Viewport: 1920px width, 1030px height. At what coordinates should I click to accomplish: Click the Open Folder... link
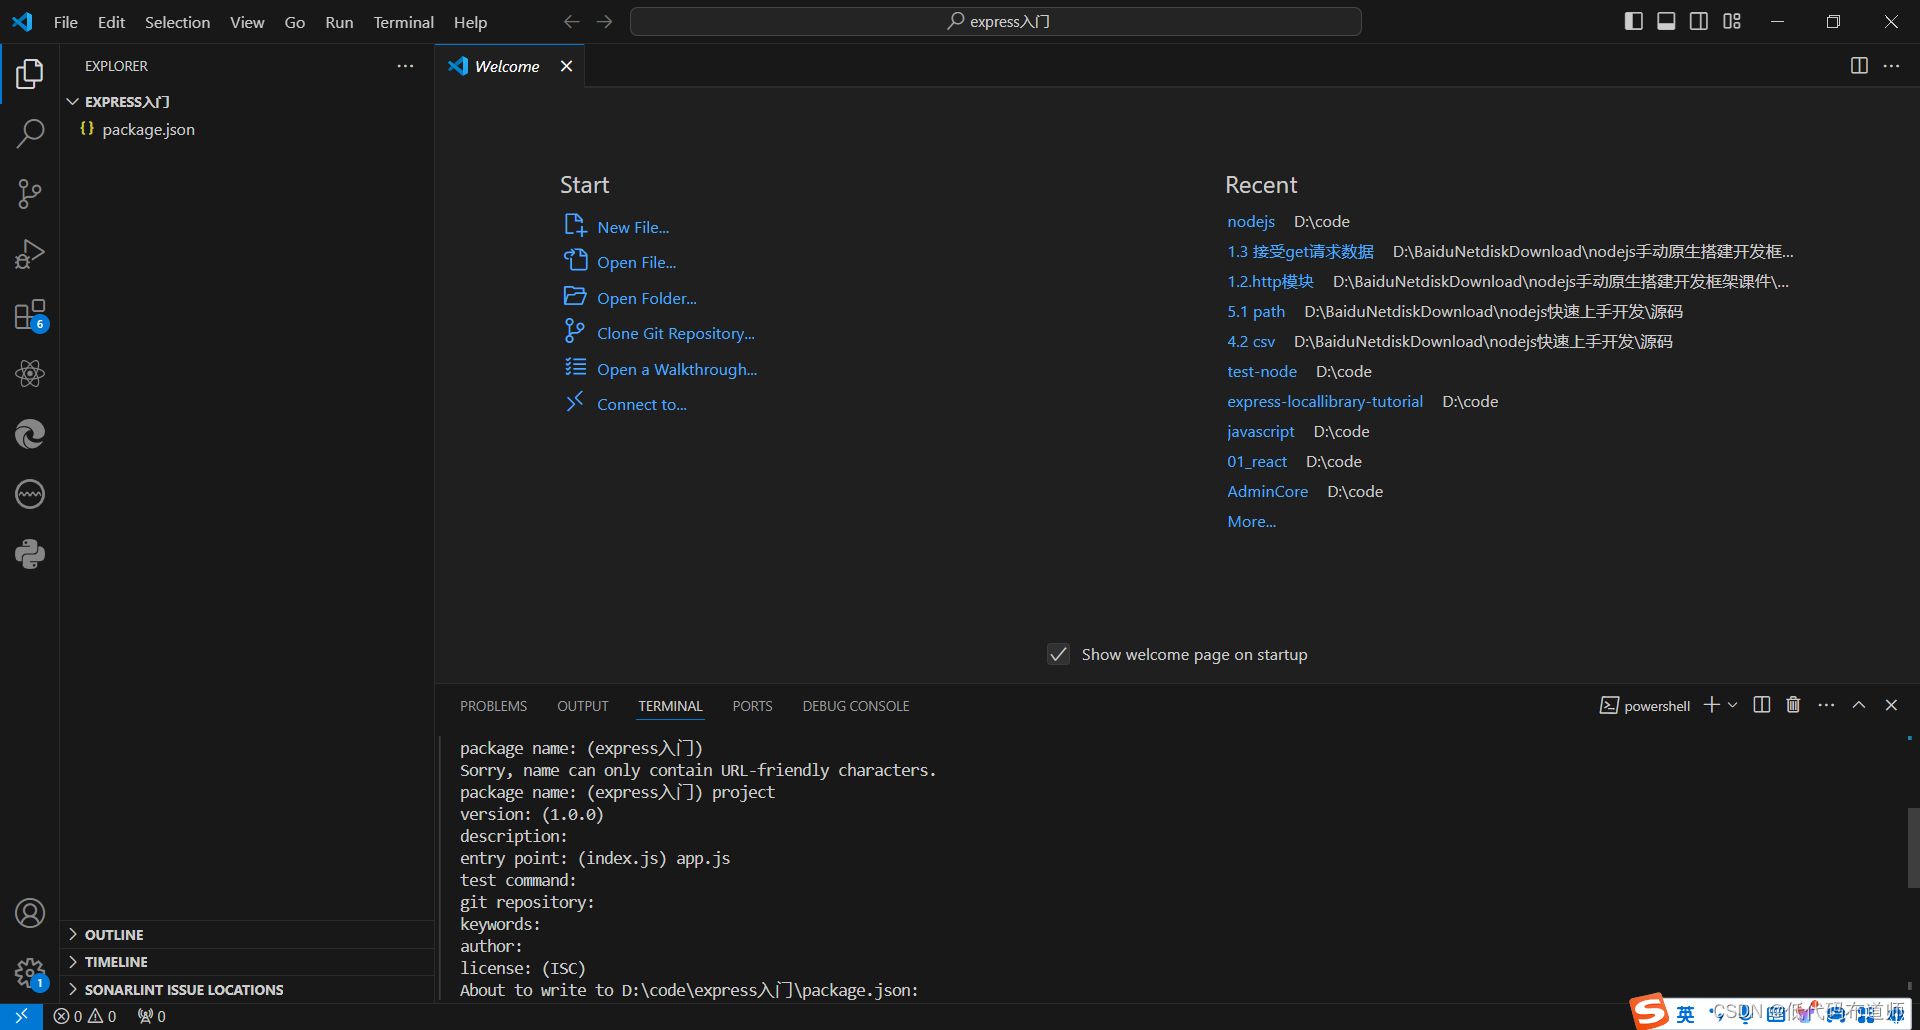[647, 299]
